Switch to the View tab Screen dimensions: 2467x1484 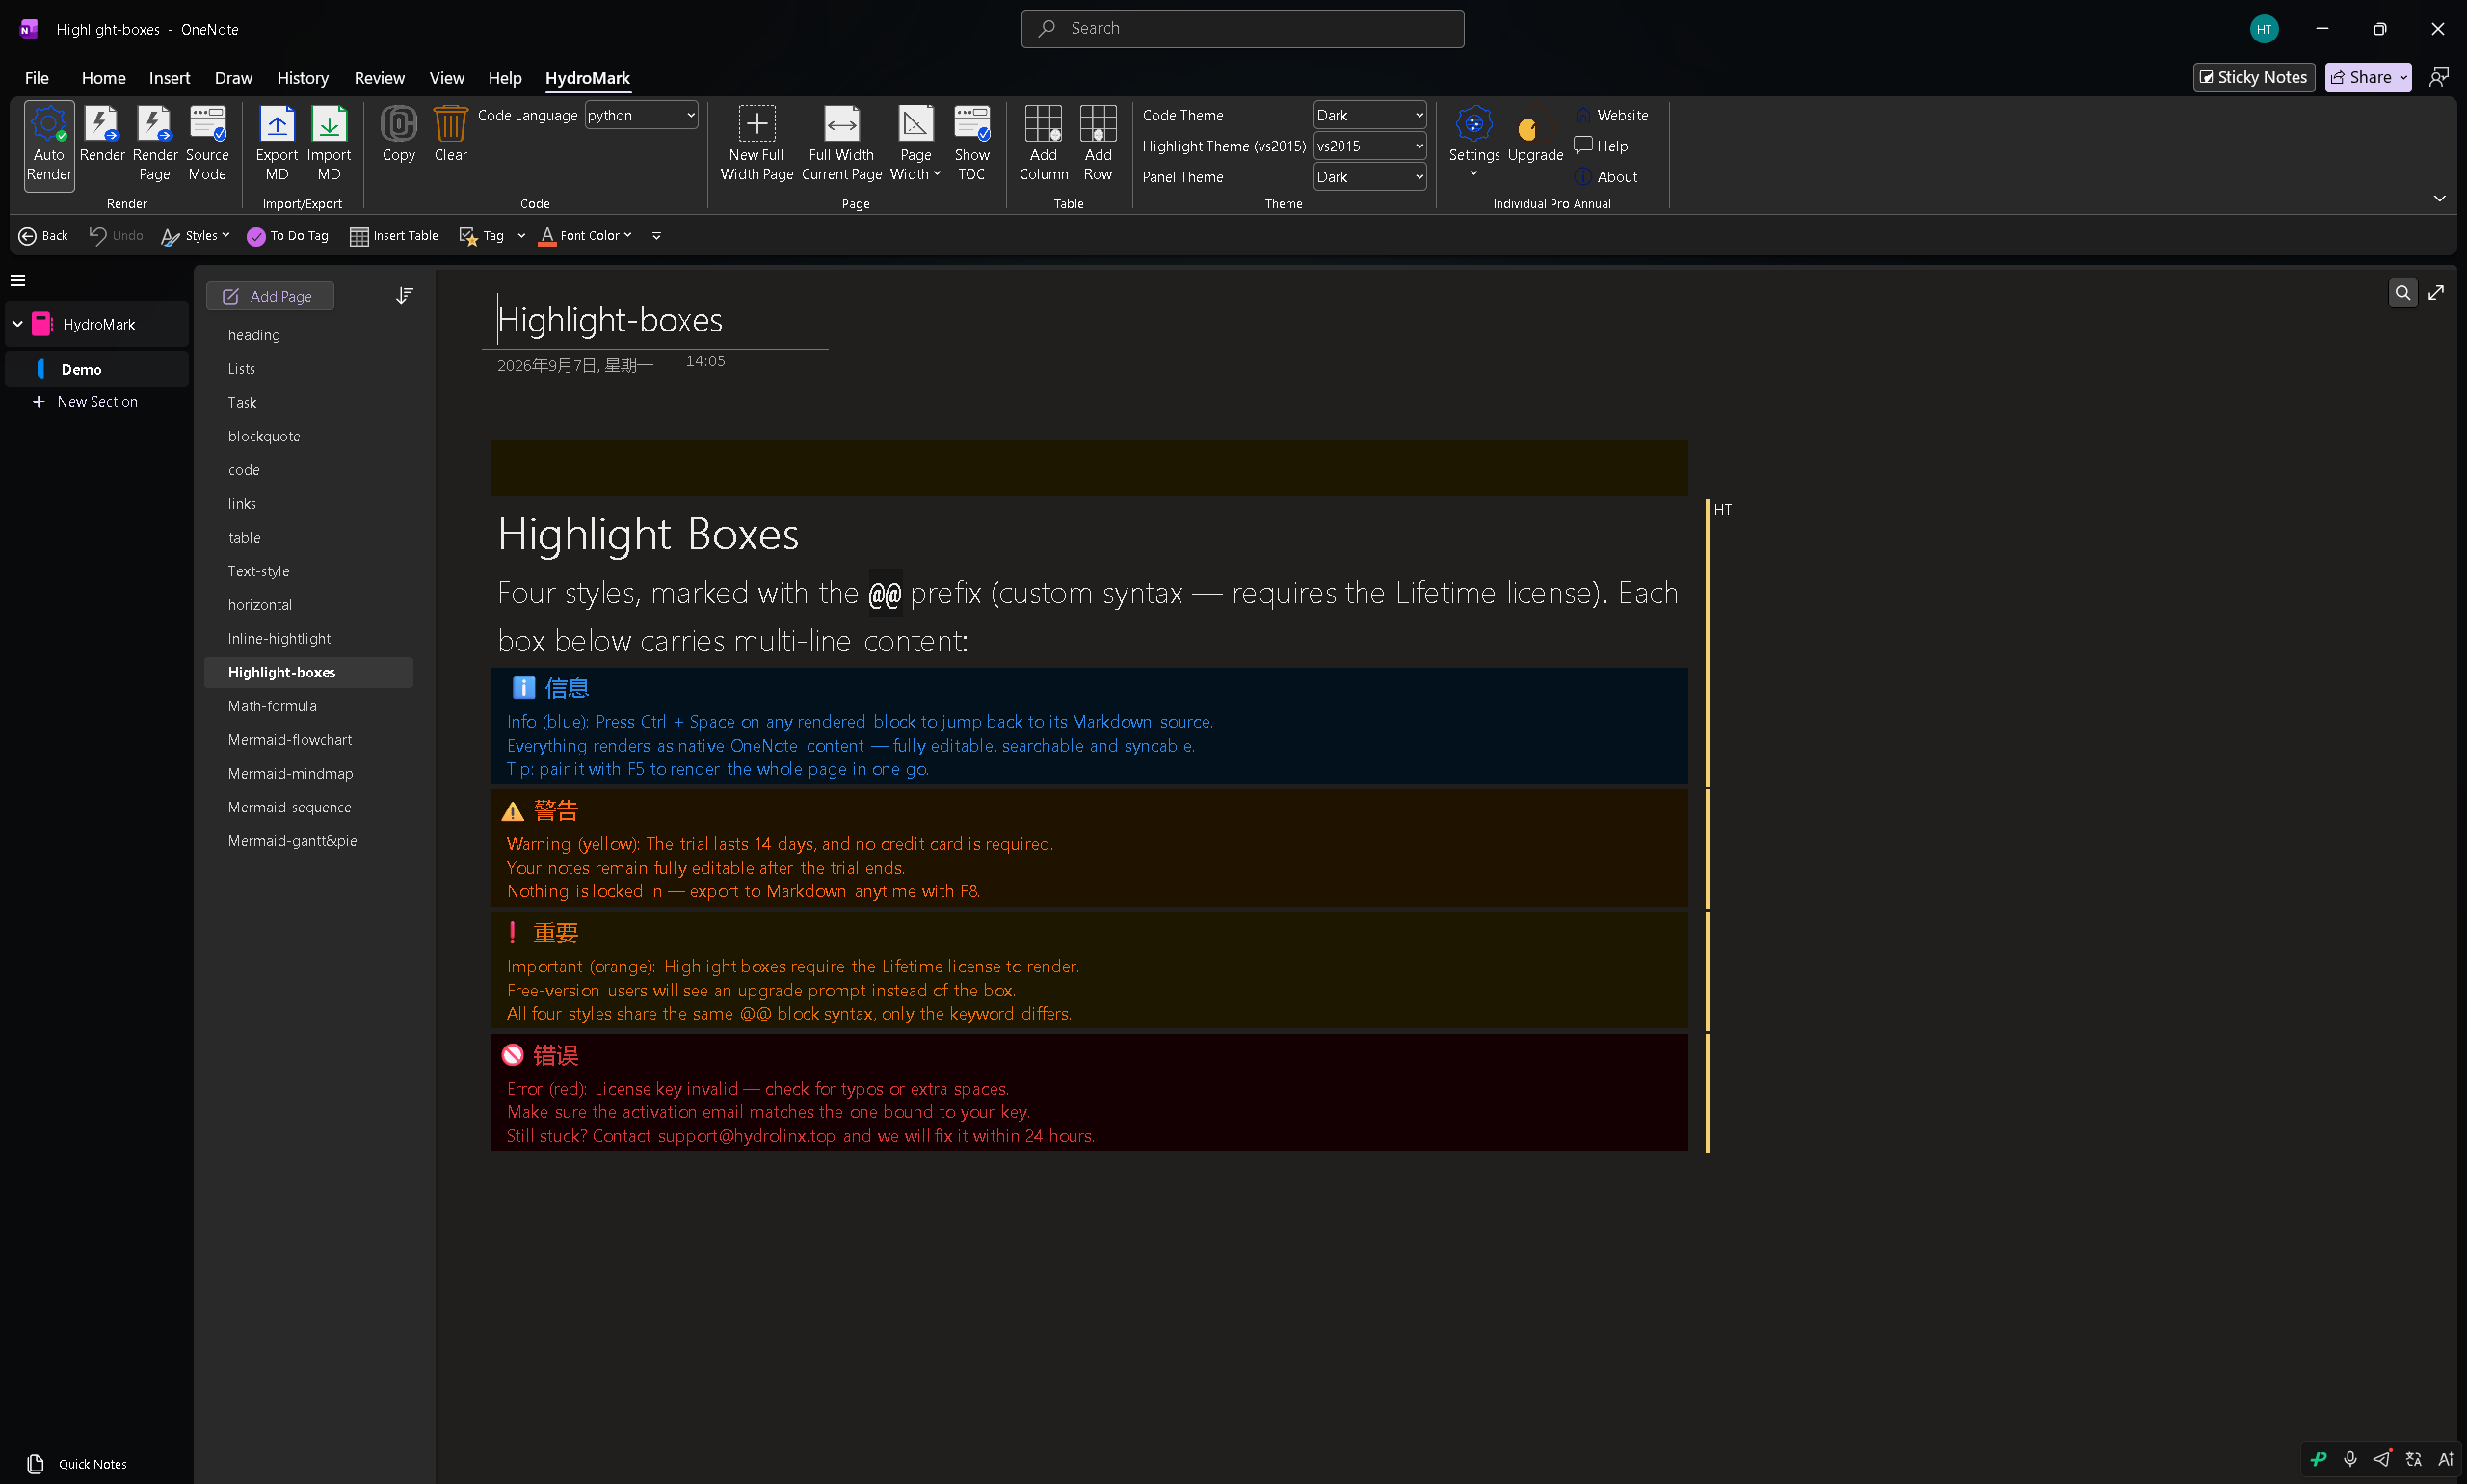(x=446, y=78)
